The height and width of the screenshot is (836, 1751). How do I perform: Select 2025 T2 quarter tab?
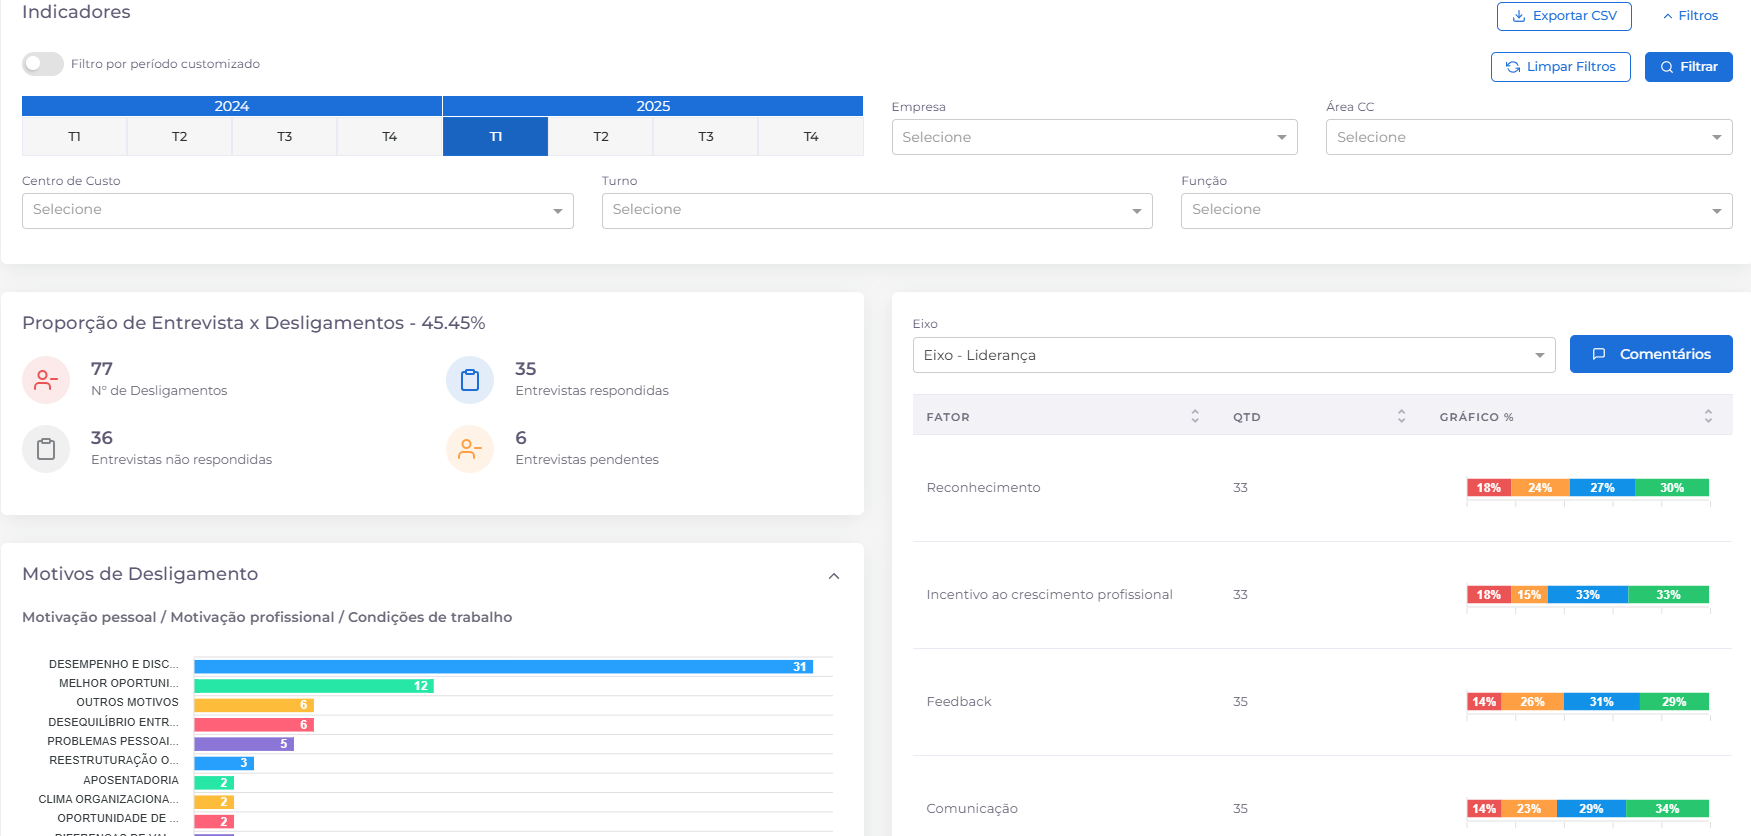(601, 137)
